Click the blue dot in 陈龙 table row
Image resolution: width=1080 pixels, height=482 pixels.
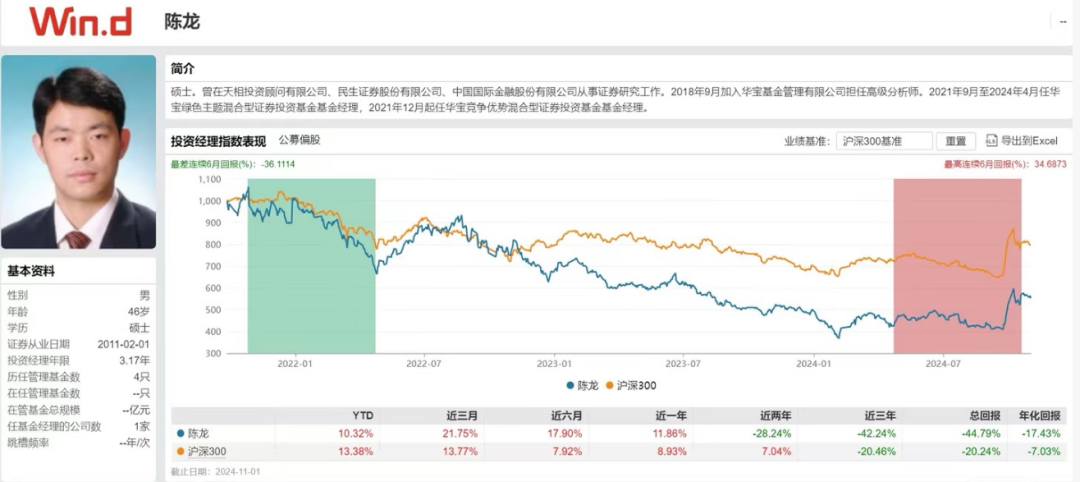pyautogui.click(x=180, y=433)
